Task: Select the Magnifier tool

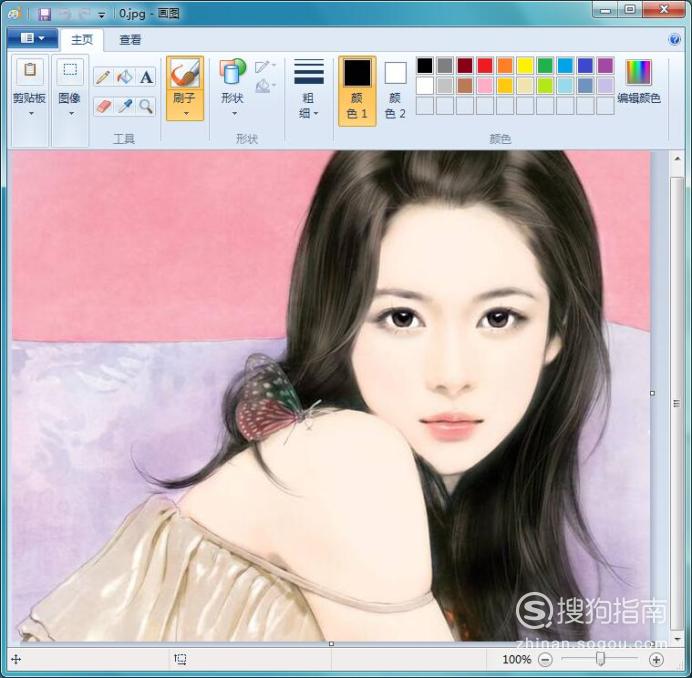Action: pyautogui.click(x=146, y=106)
